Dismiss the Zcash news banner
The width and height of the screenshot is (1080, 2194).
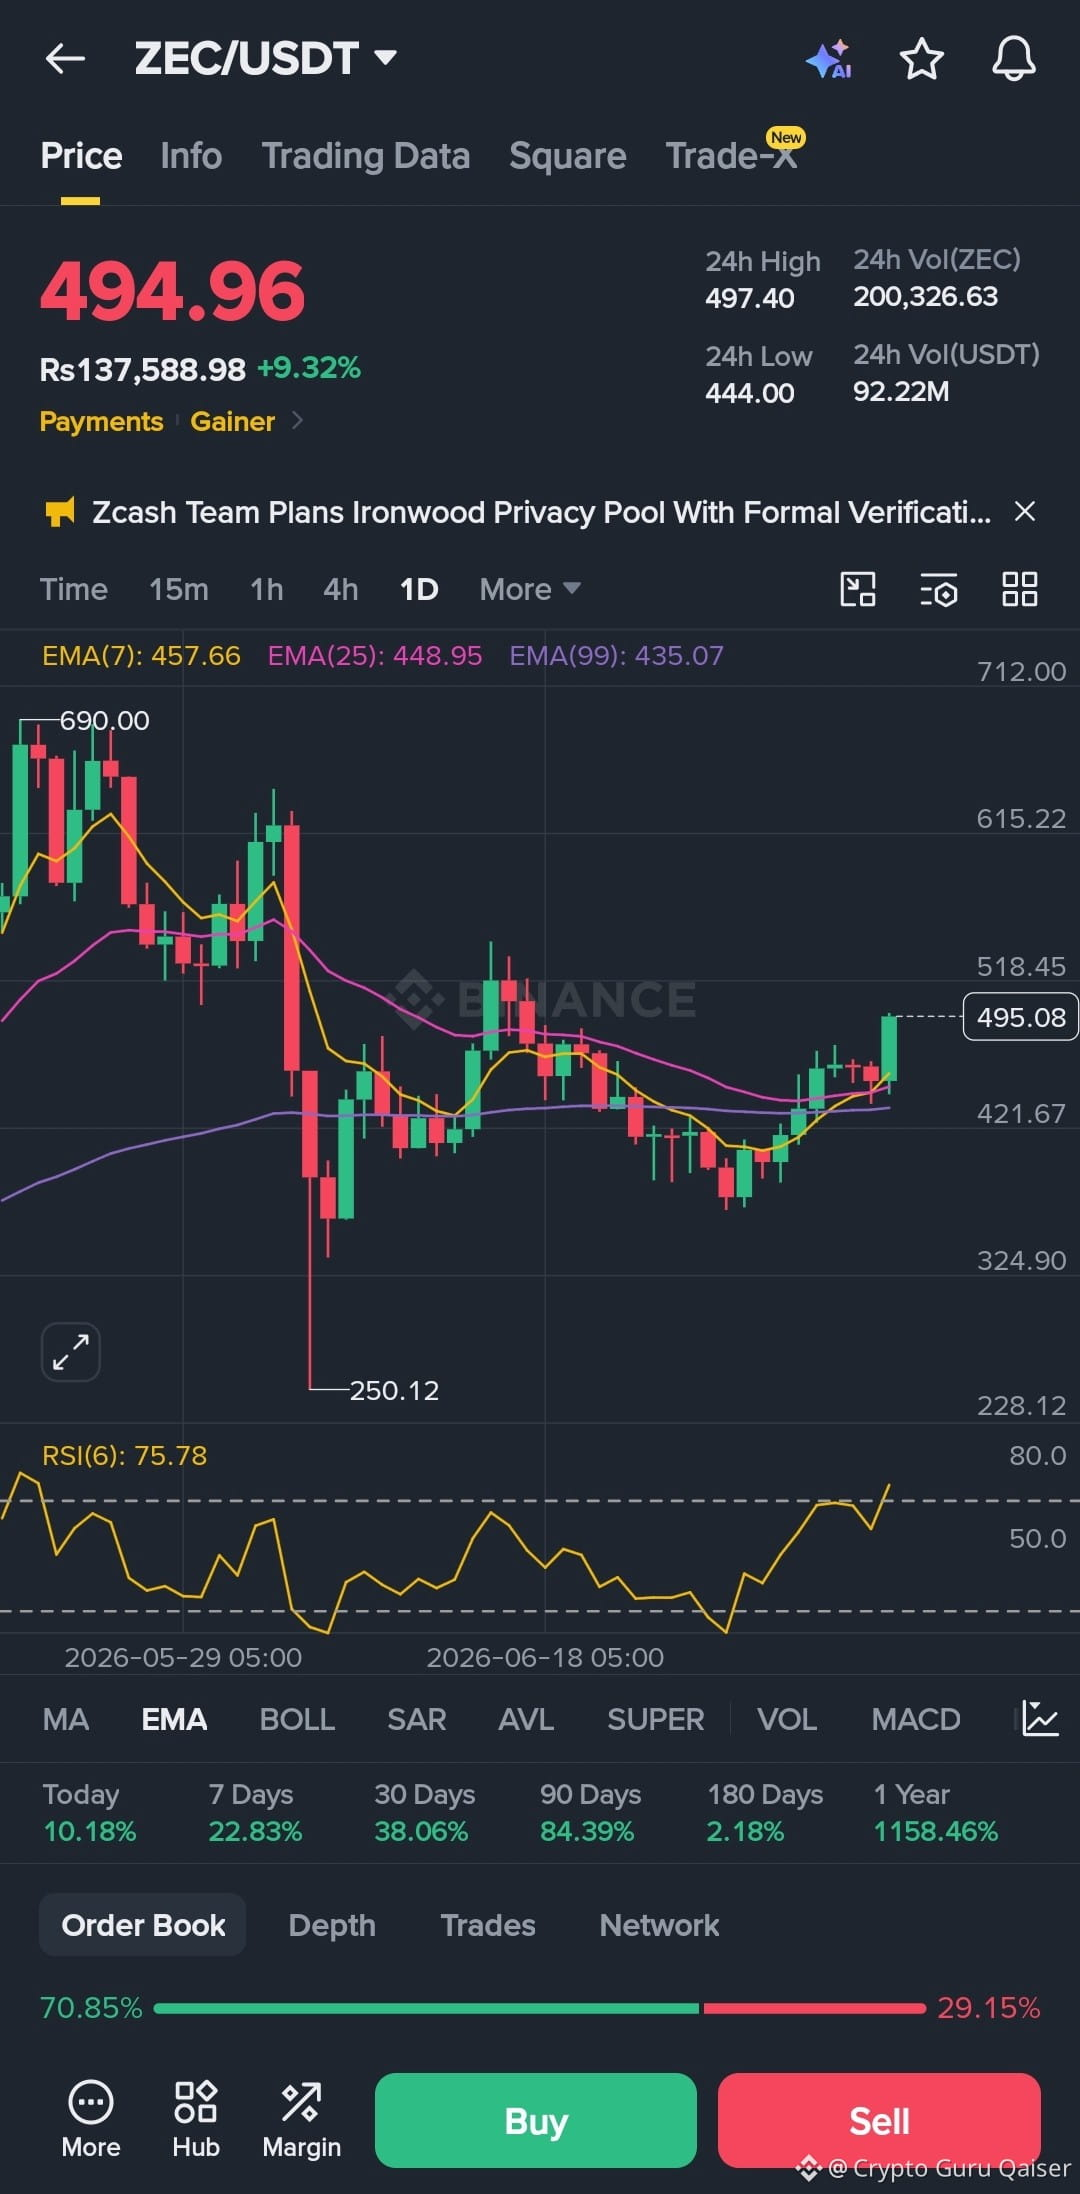[1024, 511]
